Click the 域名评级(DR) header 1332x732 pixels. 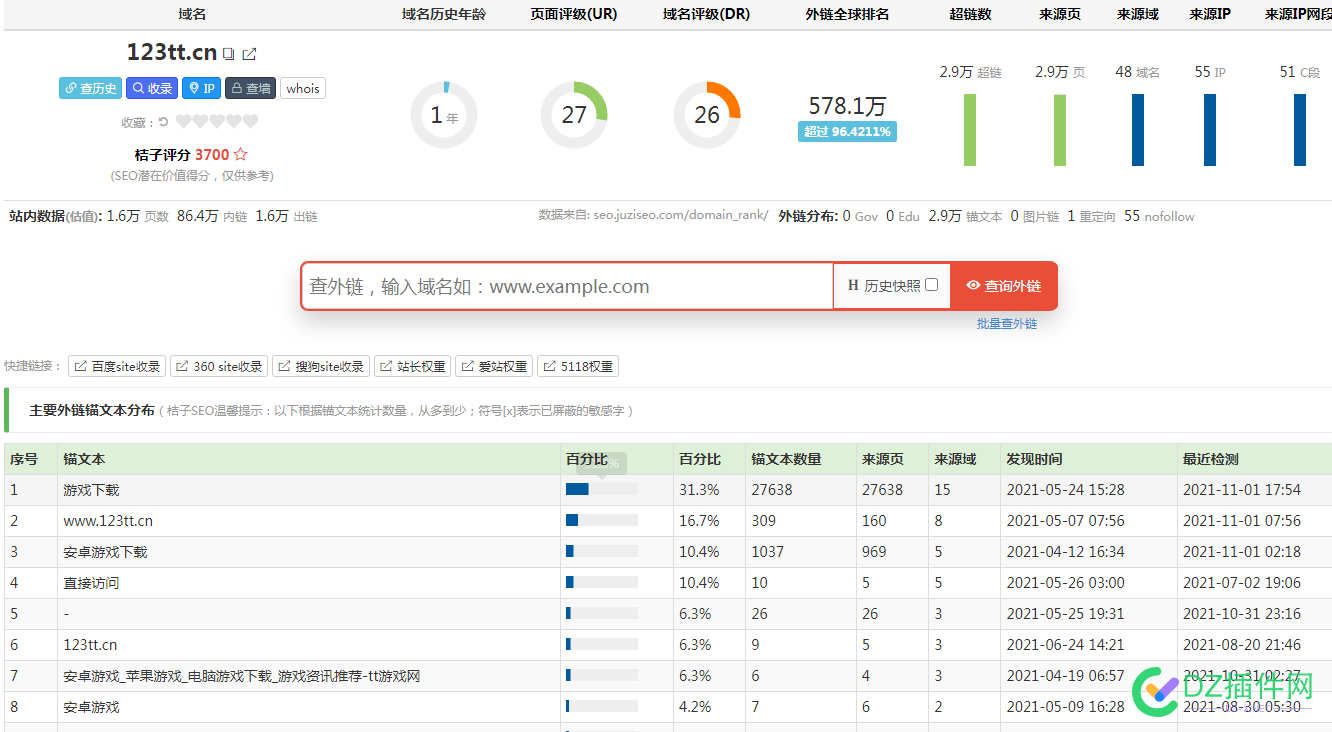click(706, 14)
